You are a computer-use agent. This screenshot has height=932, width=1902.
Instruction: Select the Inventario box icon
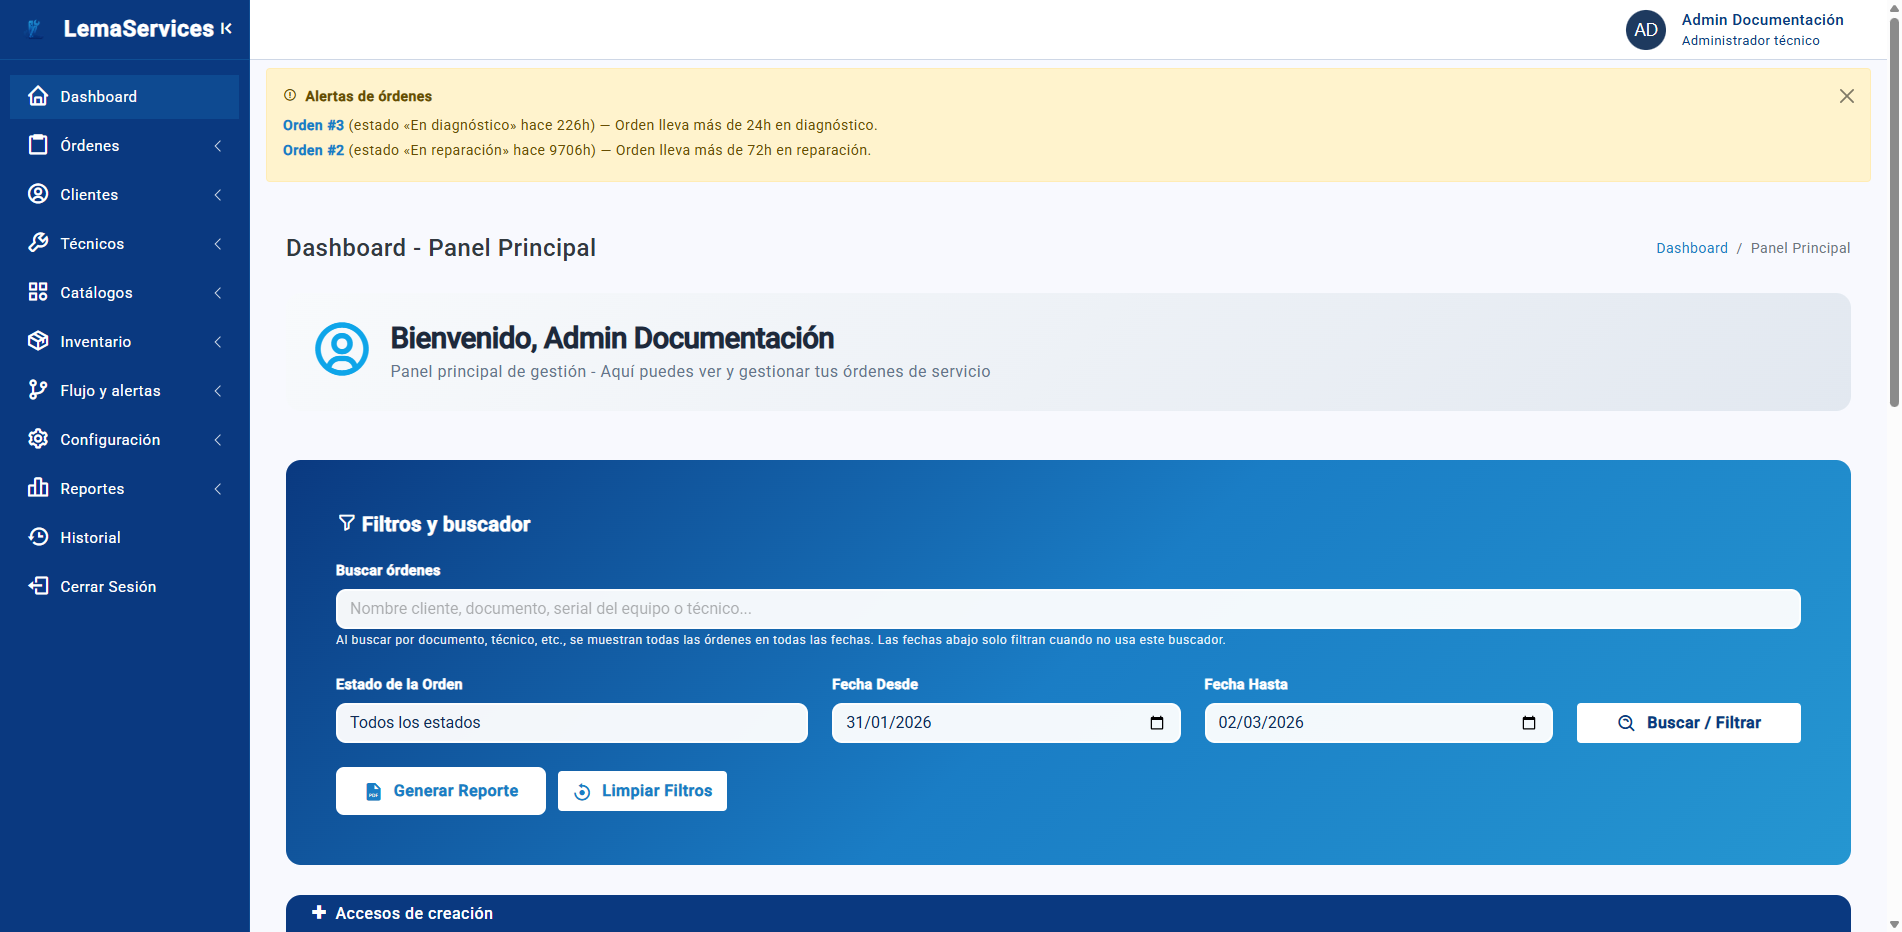[x=38, y=341]
